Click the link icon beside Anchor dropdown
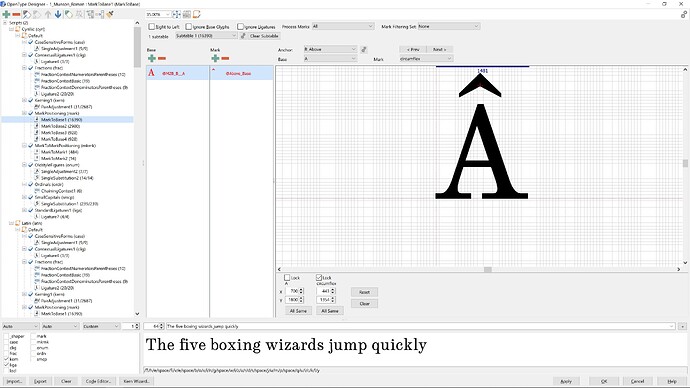Screen dimensions: 690x388 [363, 49]
